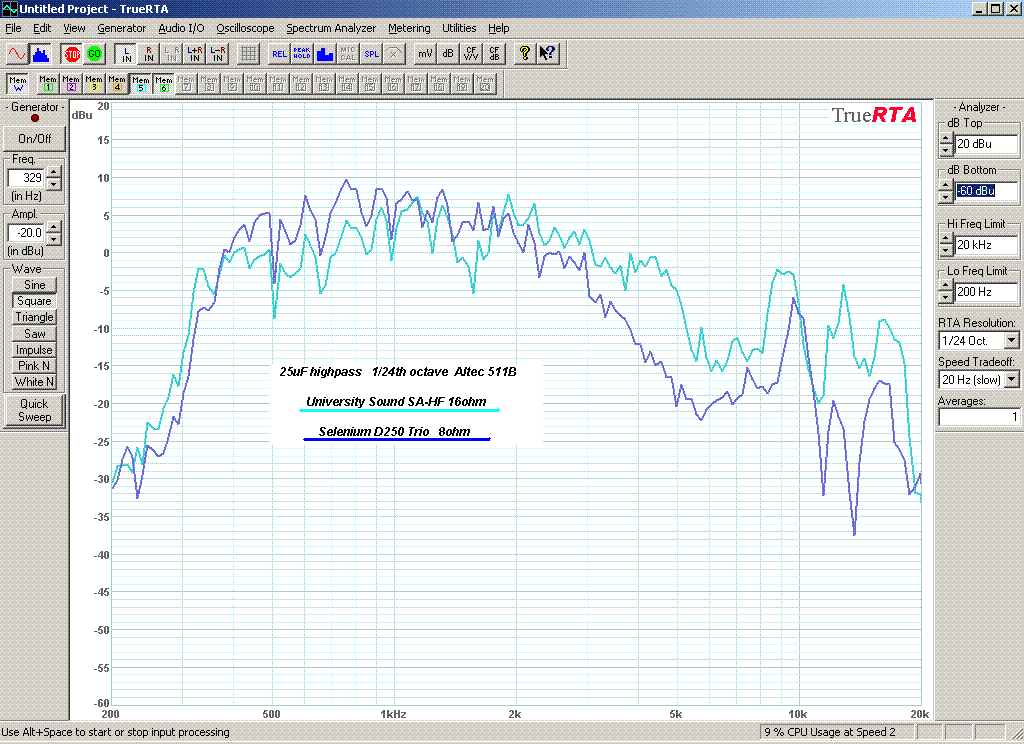Click the Freq. value field
The width and height of the screenshot is (1024, 744).
pos(27,178)
